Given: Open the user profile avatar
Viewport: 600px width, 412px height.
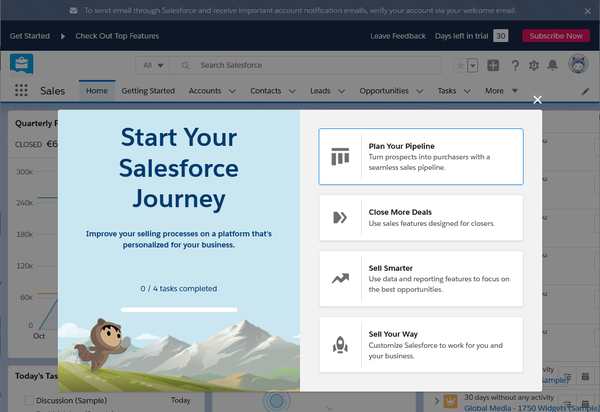Looking at the screenshot, I should point(578,64).
